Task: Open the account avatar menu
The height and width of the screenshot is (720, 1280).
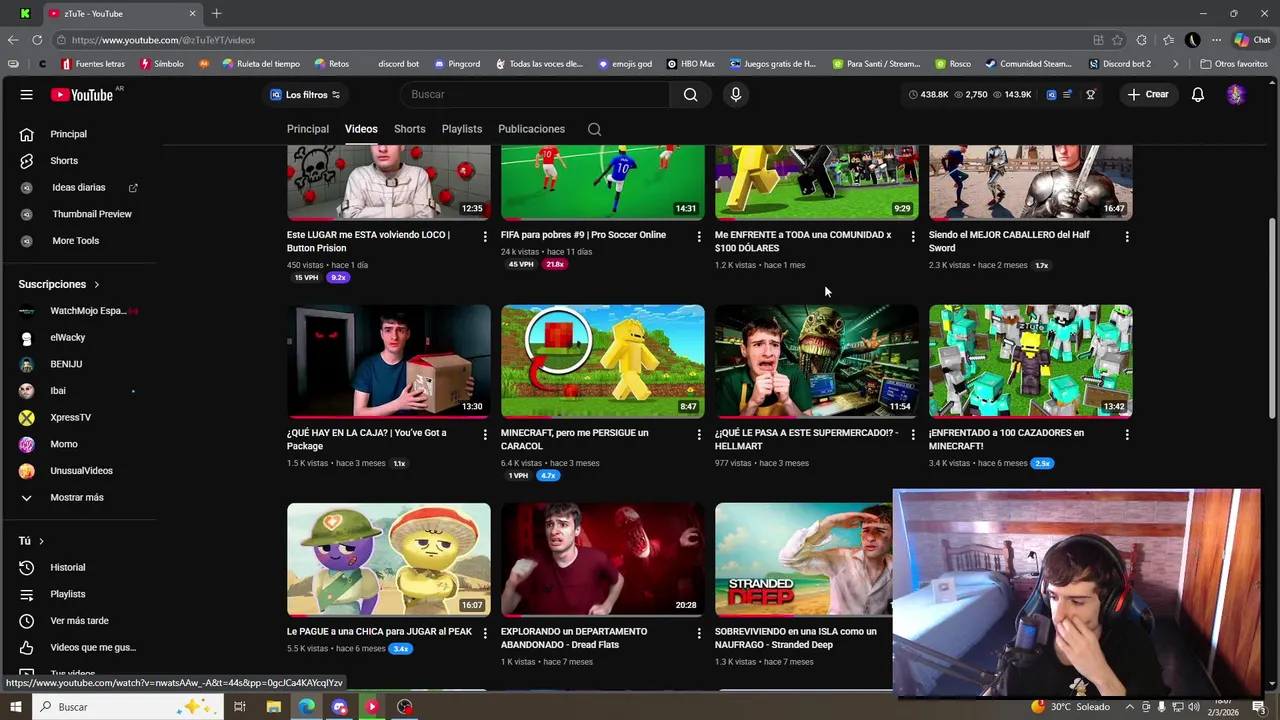Action: tap(1236, 94)
